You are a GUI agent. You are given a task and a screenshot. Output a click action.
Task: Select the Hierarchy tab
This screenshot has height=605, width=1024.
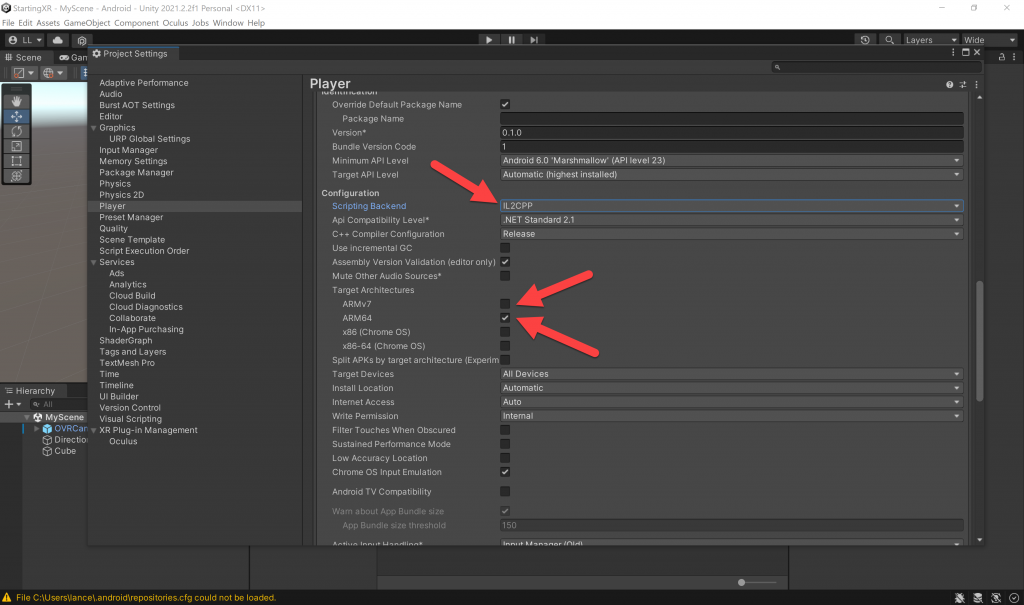pos(31,391)
